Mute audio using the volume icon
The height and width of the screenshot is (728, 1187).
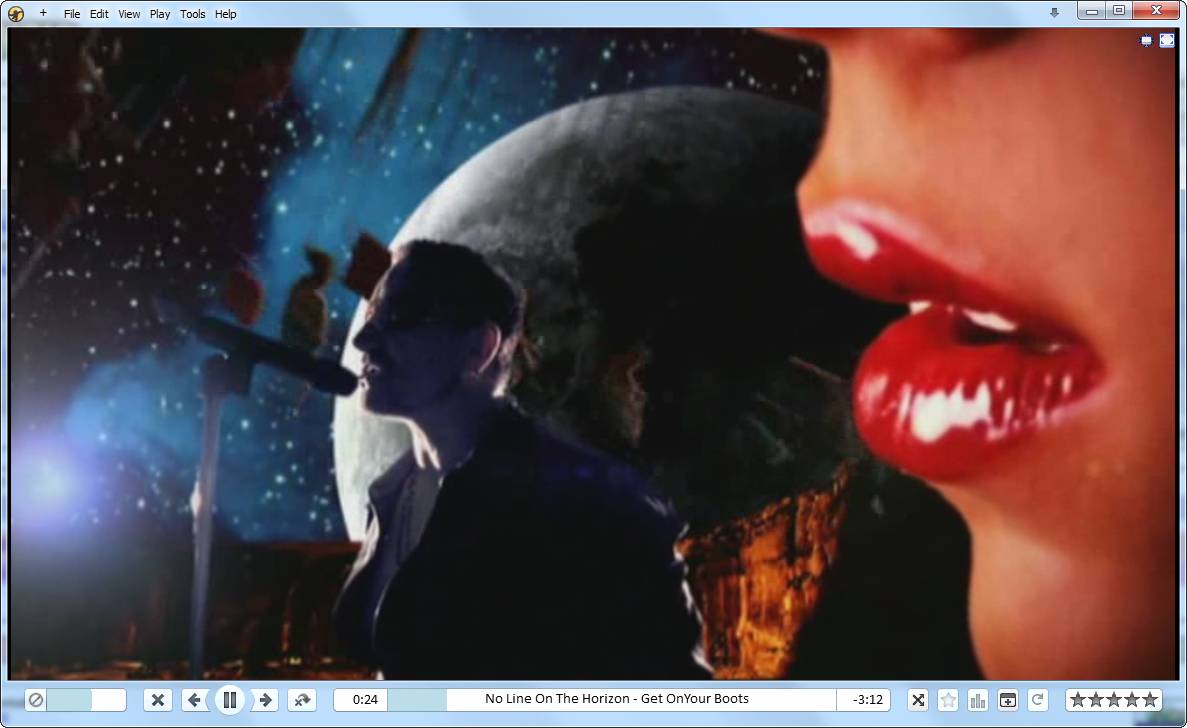click(x=36, y=700)
